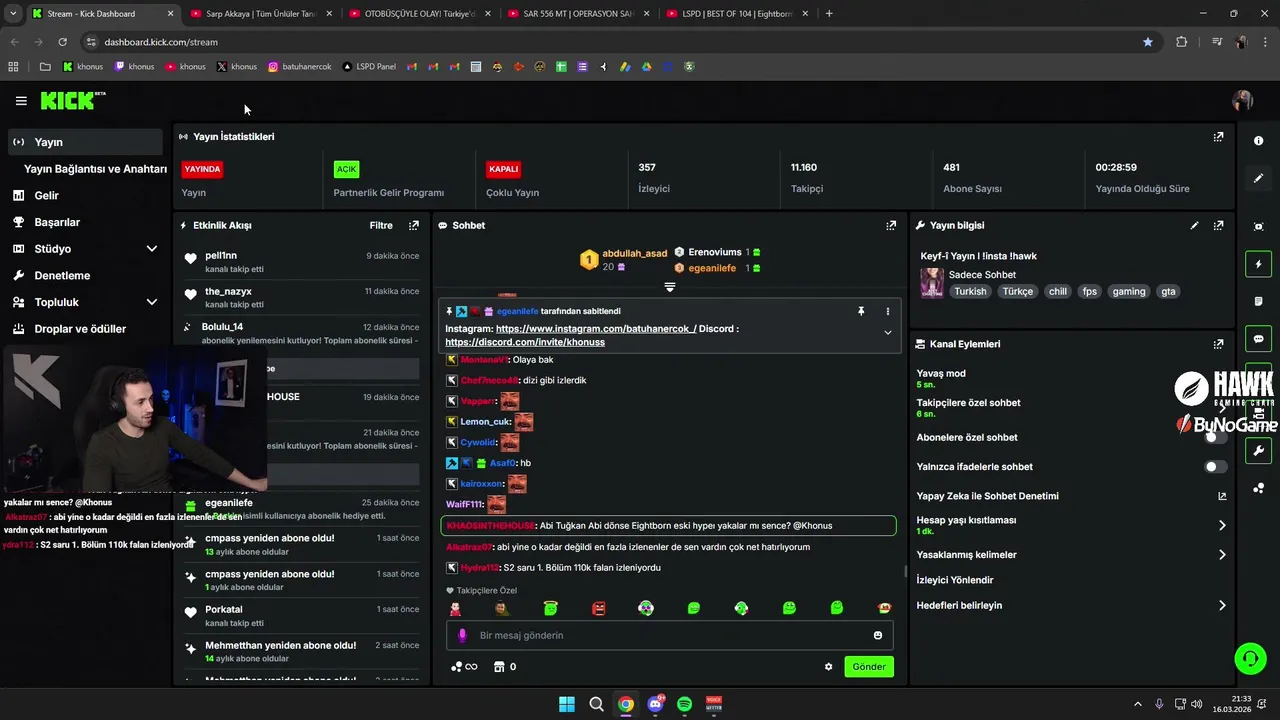Click the points infinity icon below message box

(x=464, y=667)
